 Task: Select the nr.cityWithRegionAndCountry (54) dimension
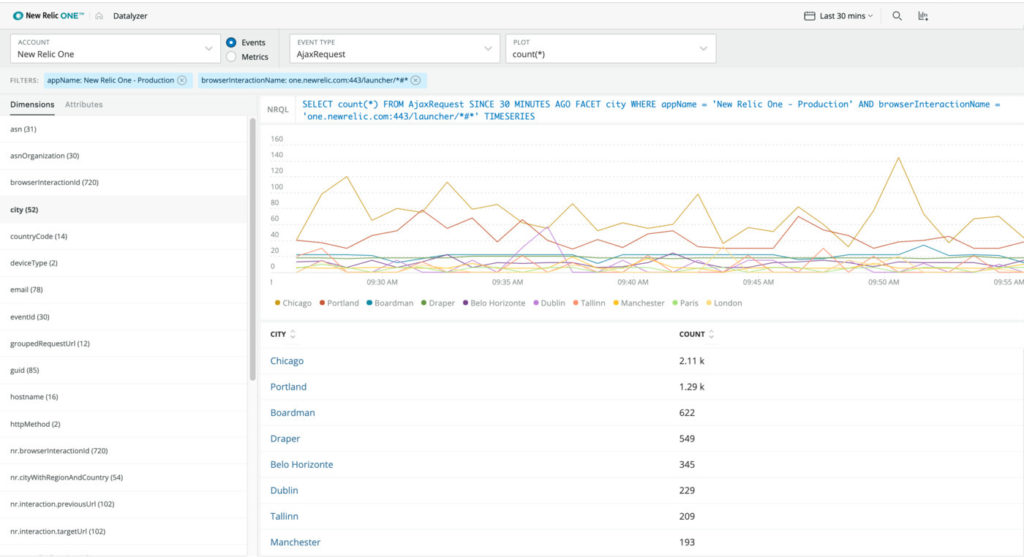(124, 477)
